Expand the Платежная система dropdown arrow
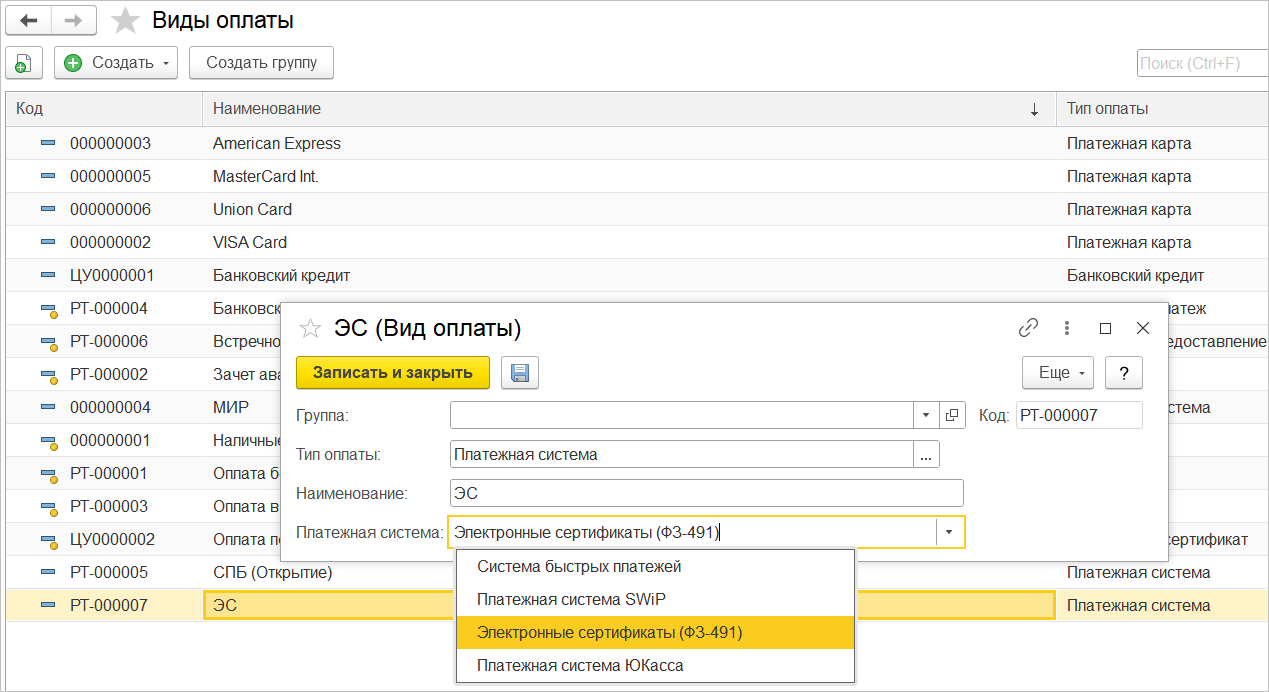Image resolution: width=1269 pixels, height=692 pixels. click(x=949, y=532)
